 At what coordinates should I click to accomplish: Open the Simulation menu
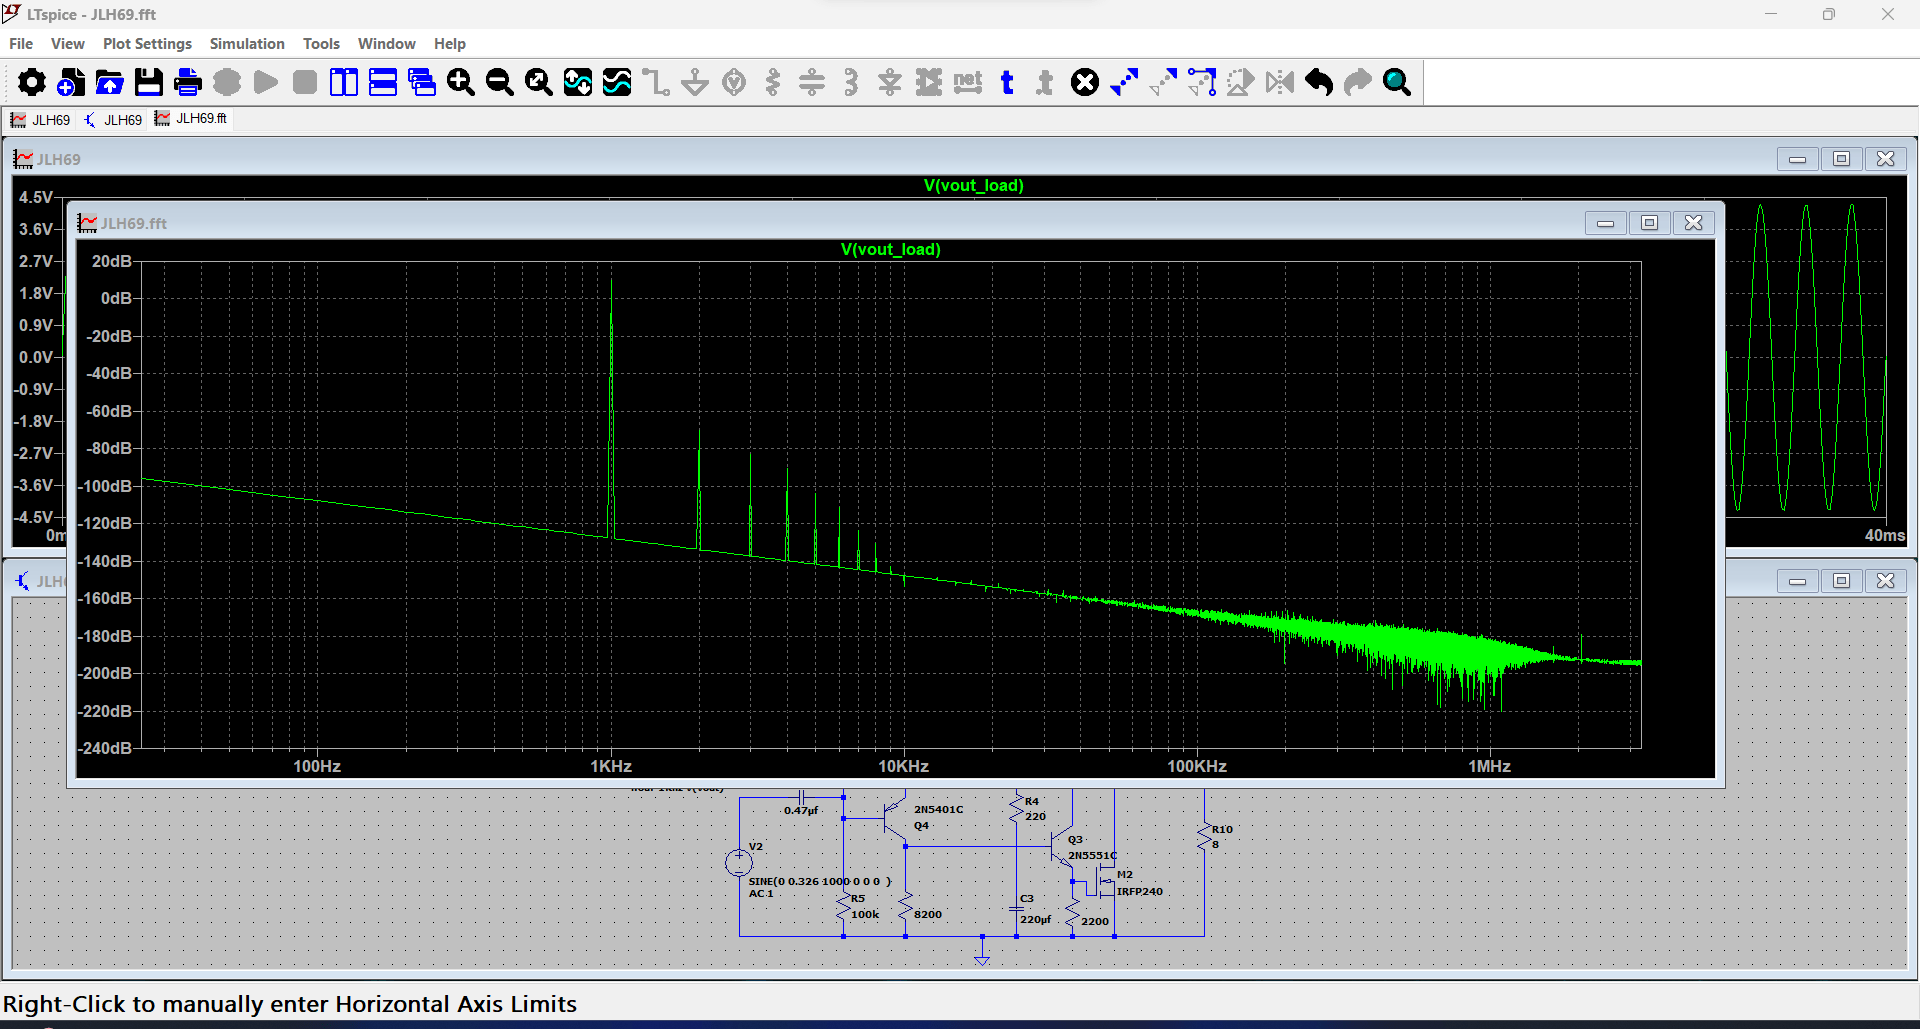[x=247, y=44]
